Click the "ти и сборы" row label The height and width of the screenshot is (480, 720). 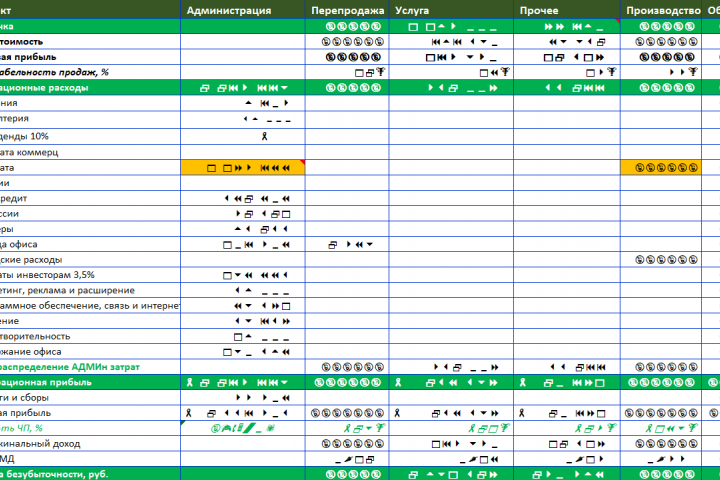(x=24, y=397)
